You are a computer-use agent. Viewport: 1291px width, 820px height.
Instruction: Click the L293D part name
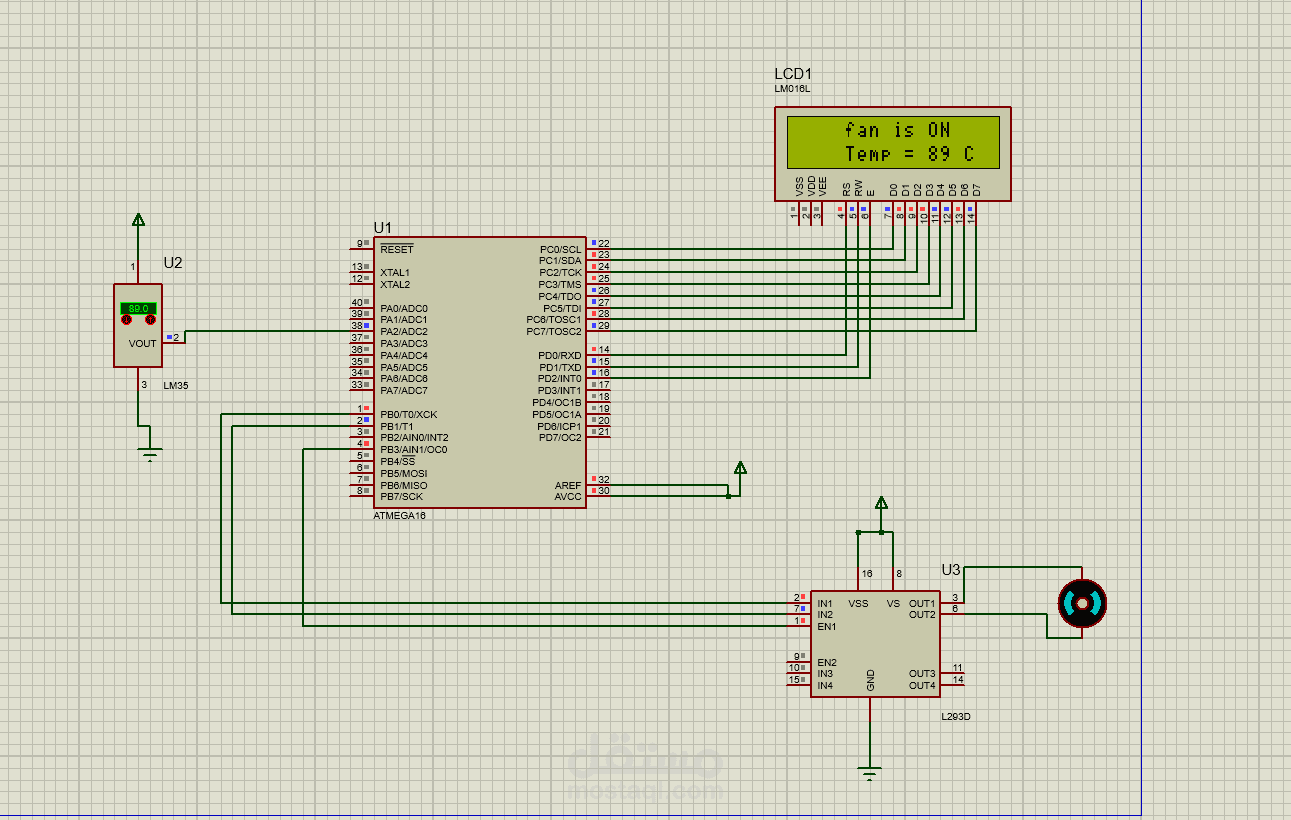[x=956, y=717]
